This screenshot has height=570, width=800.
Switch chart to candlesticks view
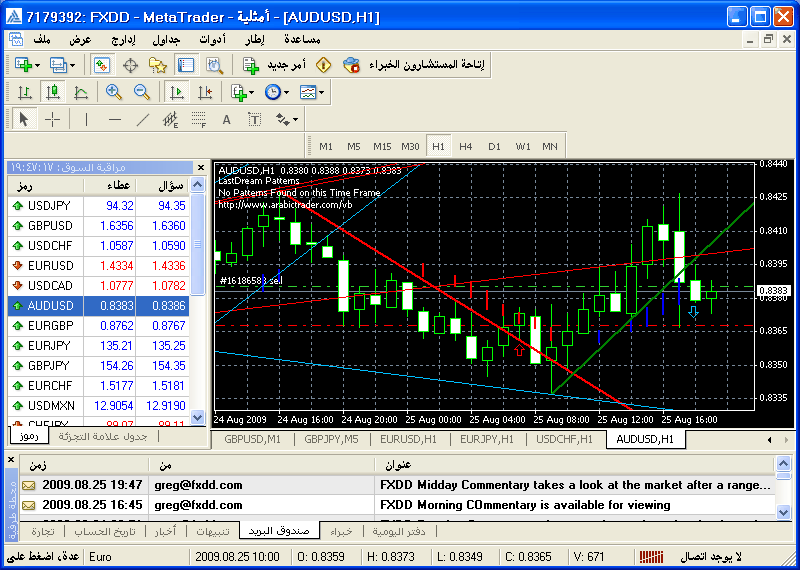[x=53, y=92]
